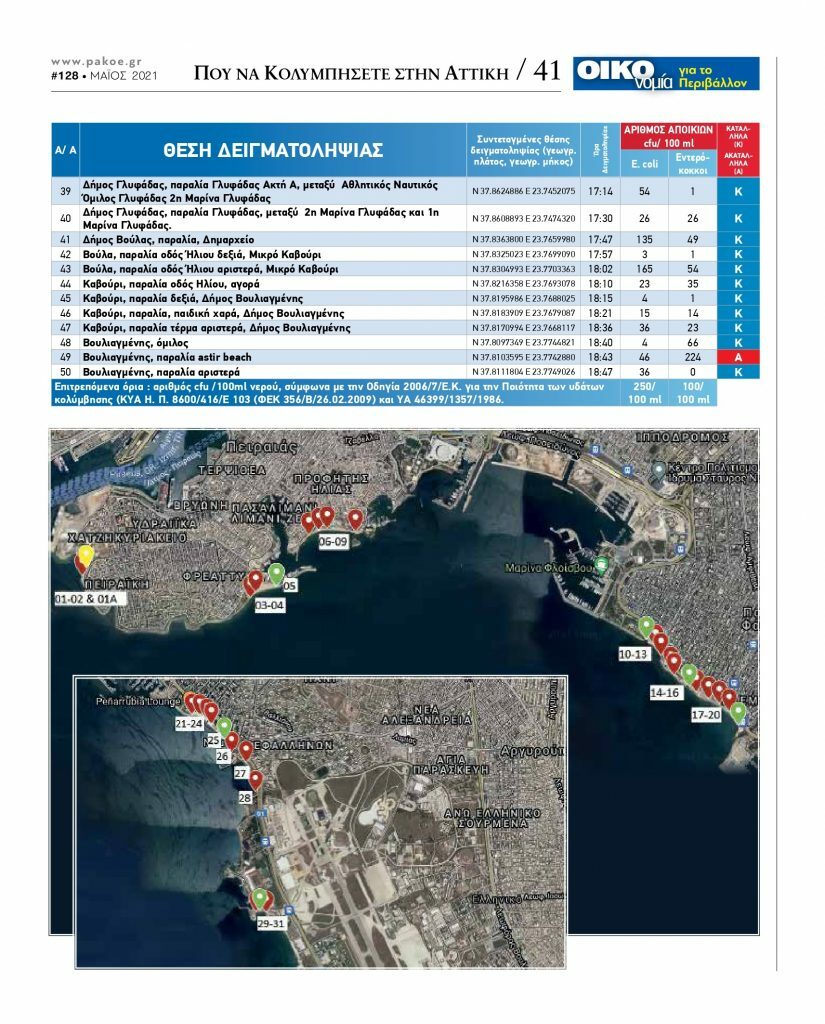Click the green Μαρίνα Φλοίσβου marker icon
Image resolution: width=825 pixels, height=1024 pixels.
pos(602,565)
